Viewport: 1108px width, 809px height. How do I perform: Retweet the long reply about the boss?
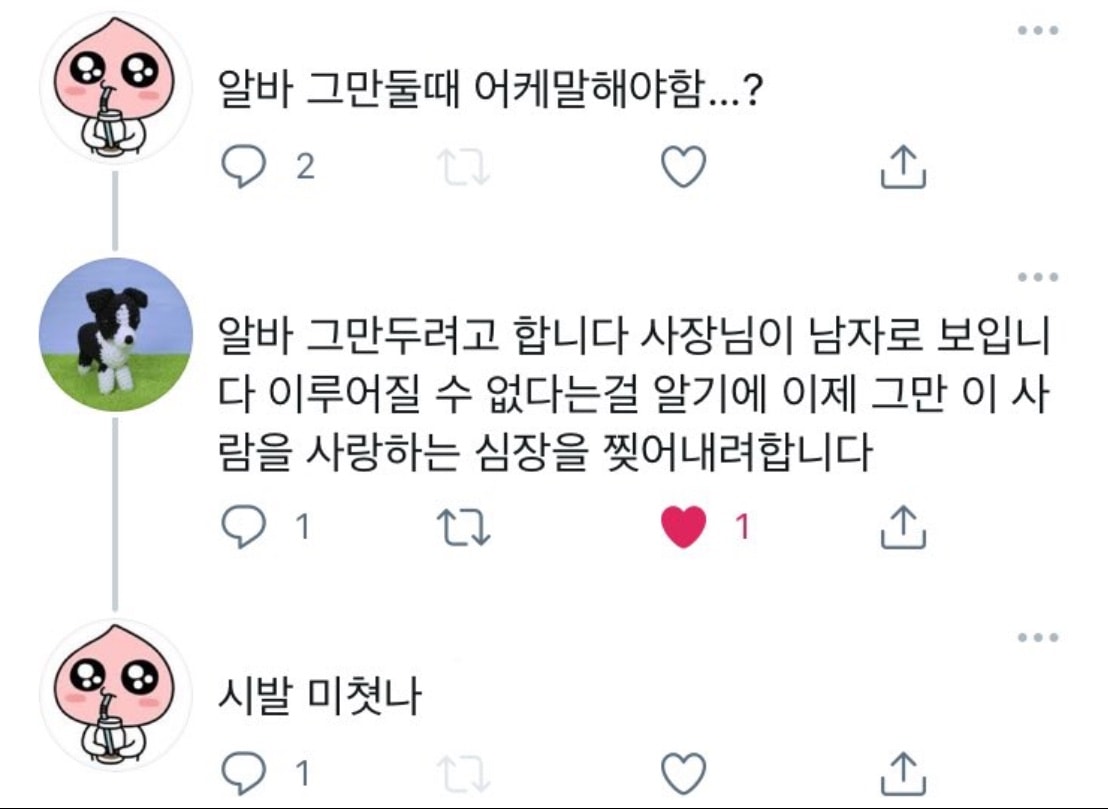[x=461, y=526]
